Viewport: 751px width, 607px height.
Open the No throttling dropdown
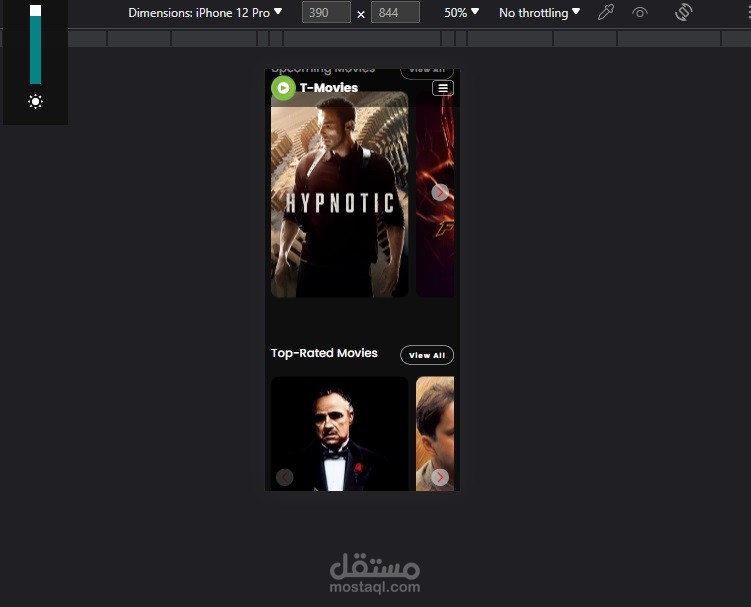539,13
